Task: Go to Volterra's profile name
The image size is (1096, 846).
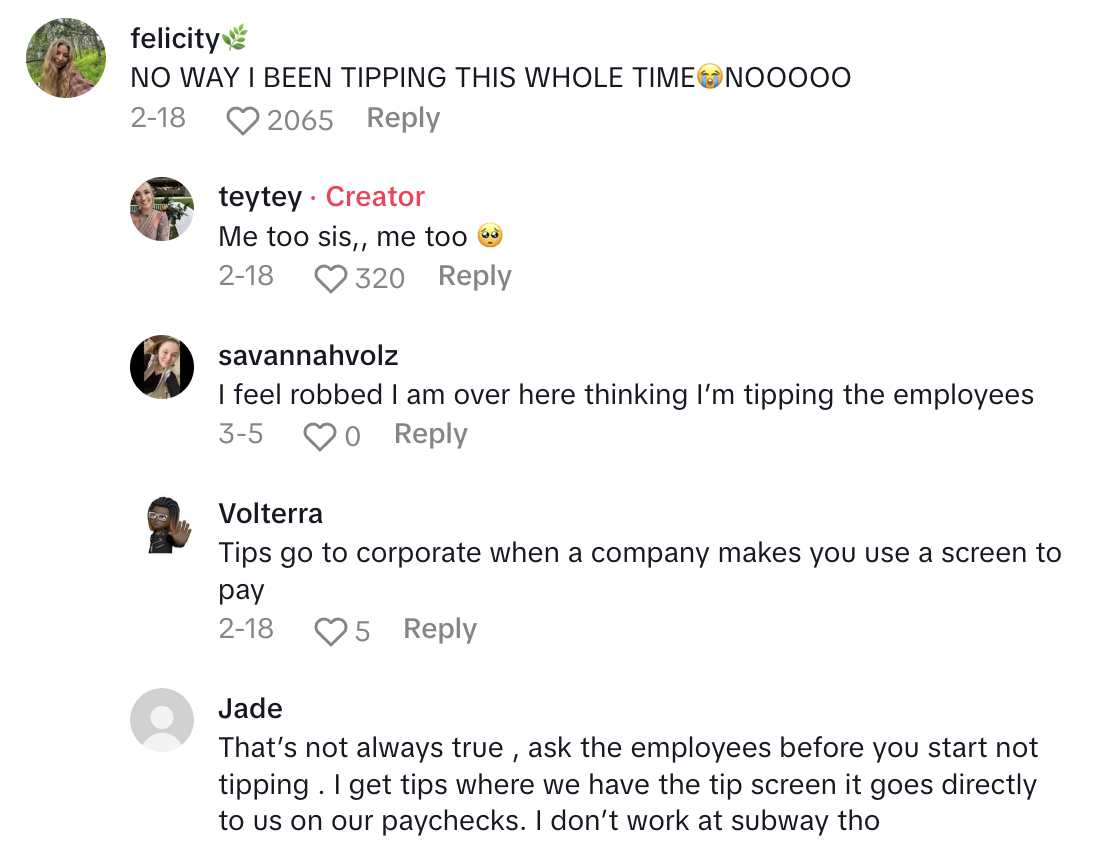Action: tap(270, 513)
